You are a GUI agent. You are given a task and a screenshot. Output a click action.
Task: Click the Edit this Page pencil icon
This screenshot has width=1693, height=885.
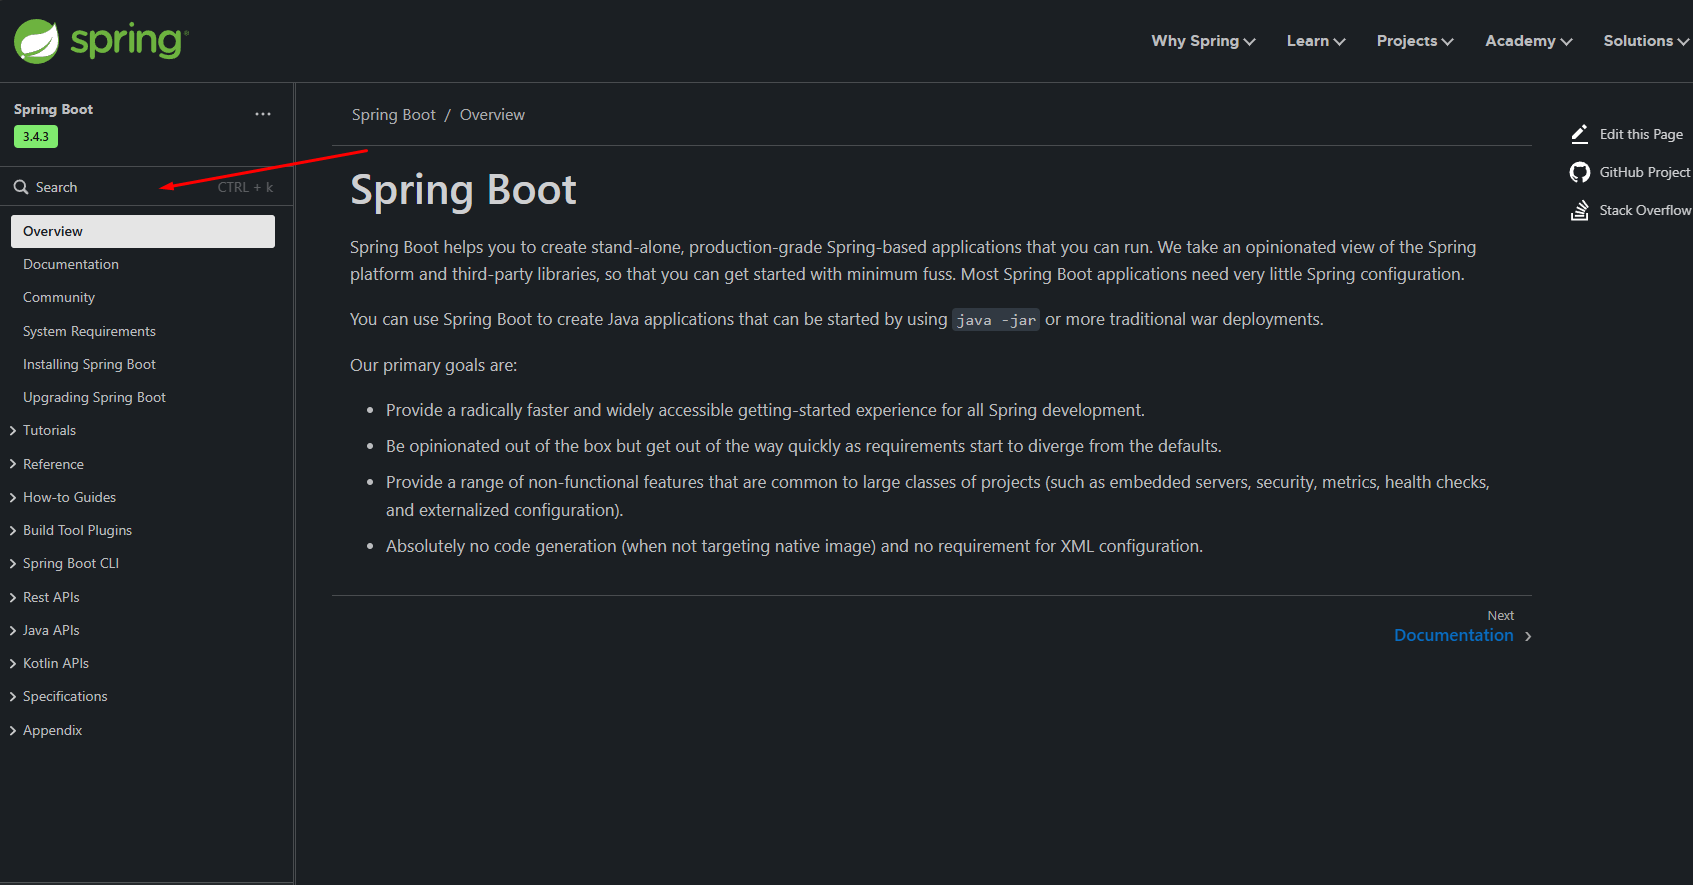[1580, 134]
